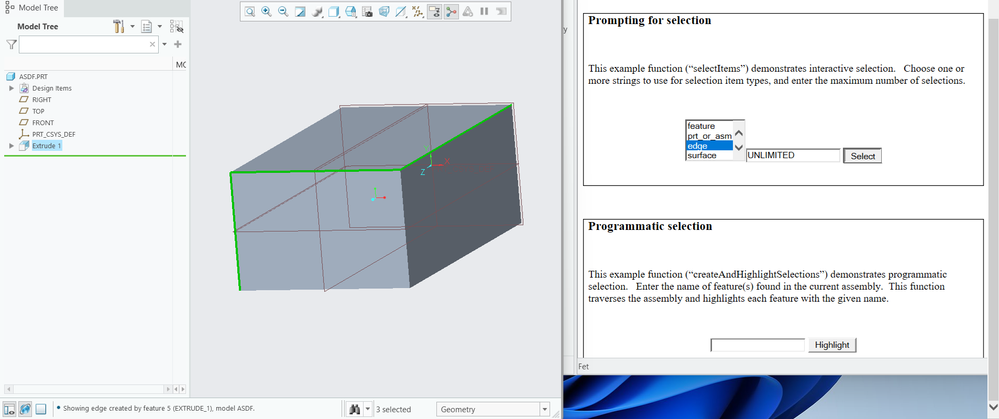Open the Geometry selection filter dropdown

tap(544, 408)
